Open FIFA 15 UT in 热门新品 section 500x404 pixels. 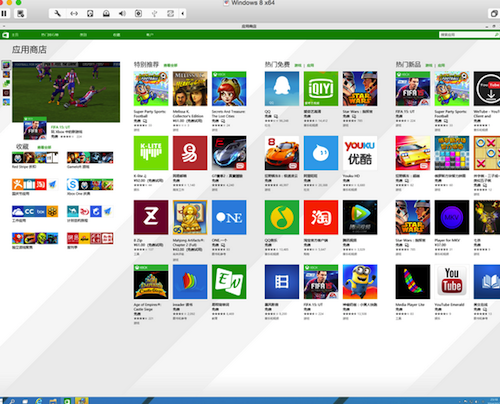(413, 89)
